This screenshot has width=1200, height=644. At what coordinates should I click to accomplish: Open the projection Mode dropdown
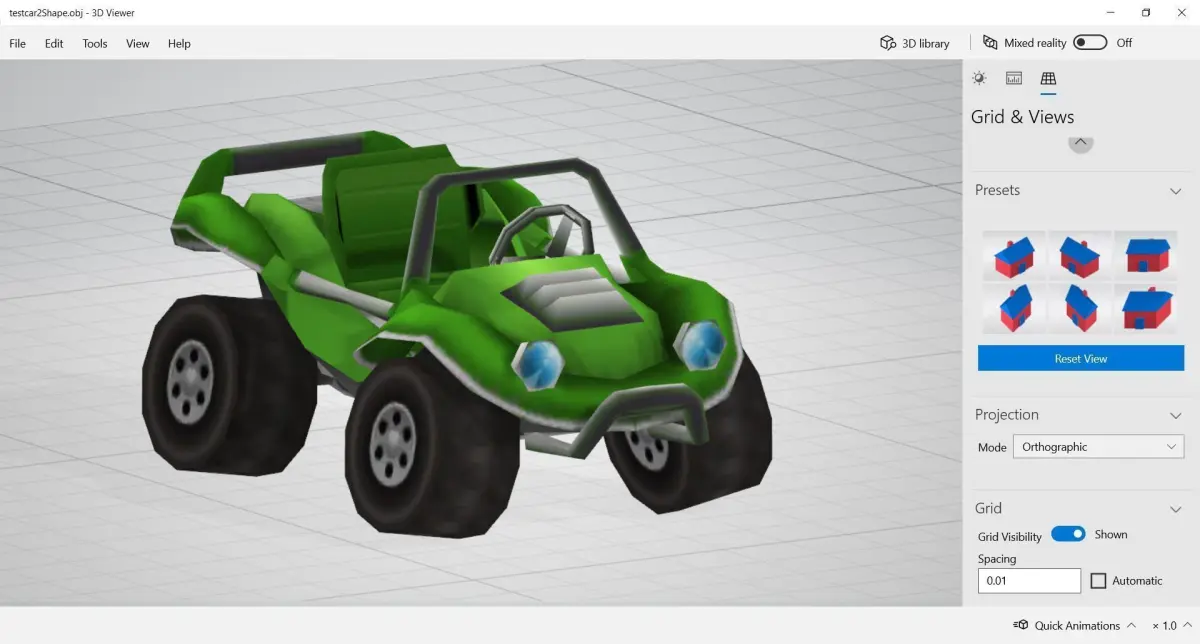tap(1098, 447)
